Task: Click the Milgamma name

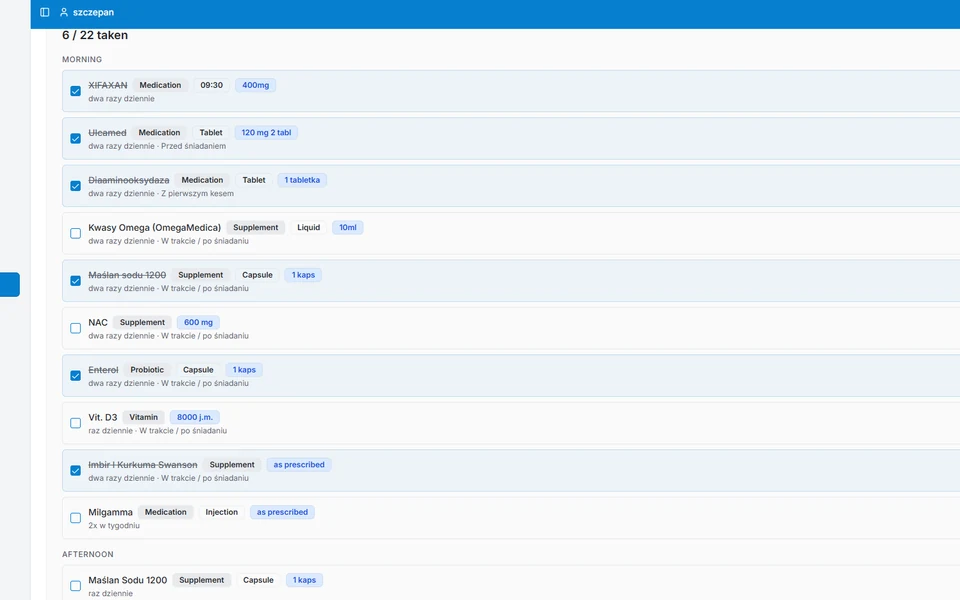Action: pos(110,512)
